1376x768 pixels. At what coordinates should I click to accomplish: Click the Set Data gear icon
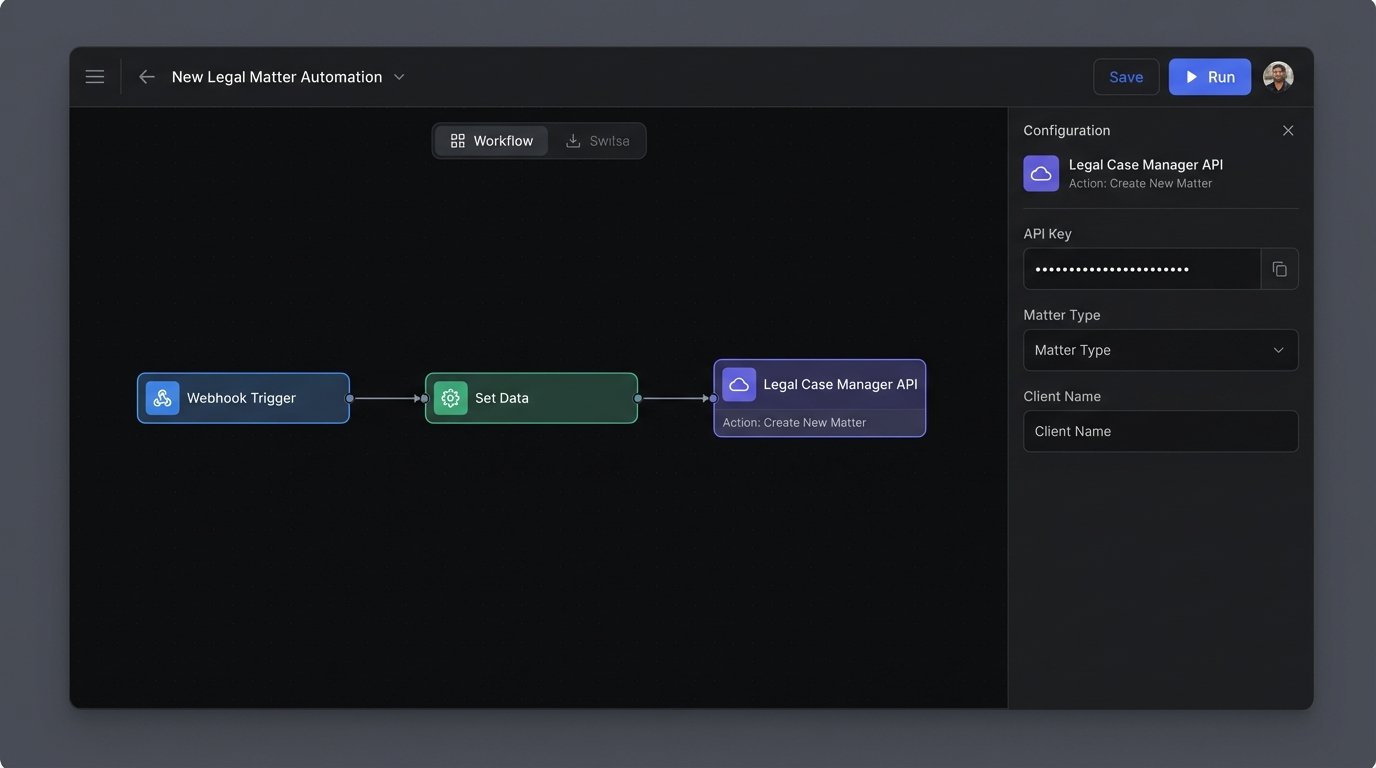point(450,398)
